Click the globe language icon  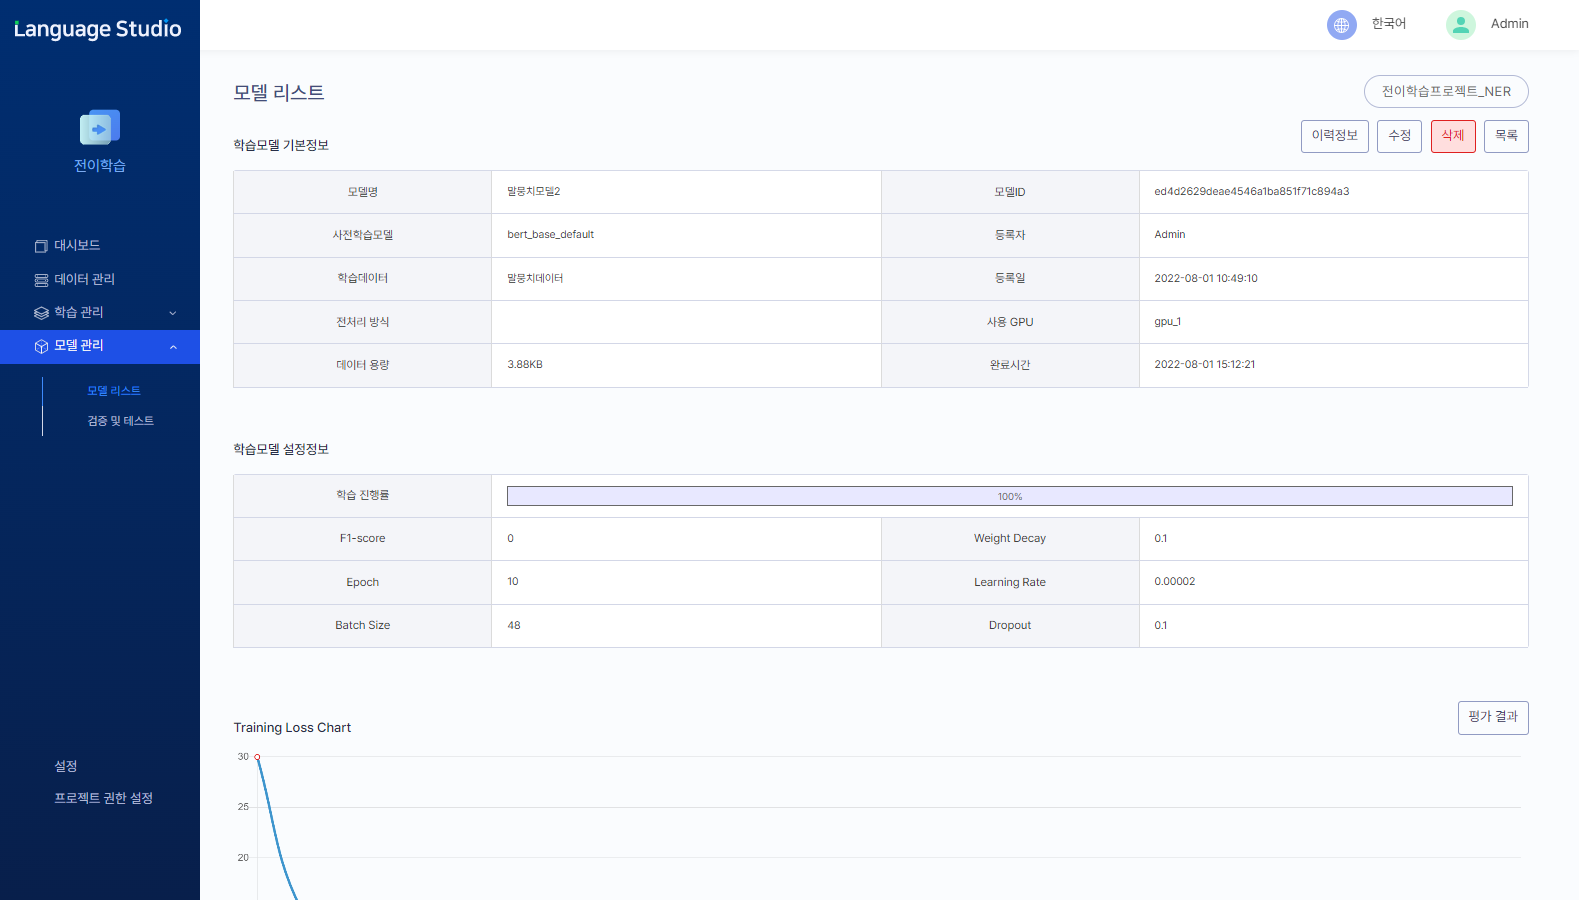coord(1341,25)
